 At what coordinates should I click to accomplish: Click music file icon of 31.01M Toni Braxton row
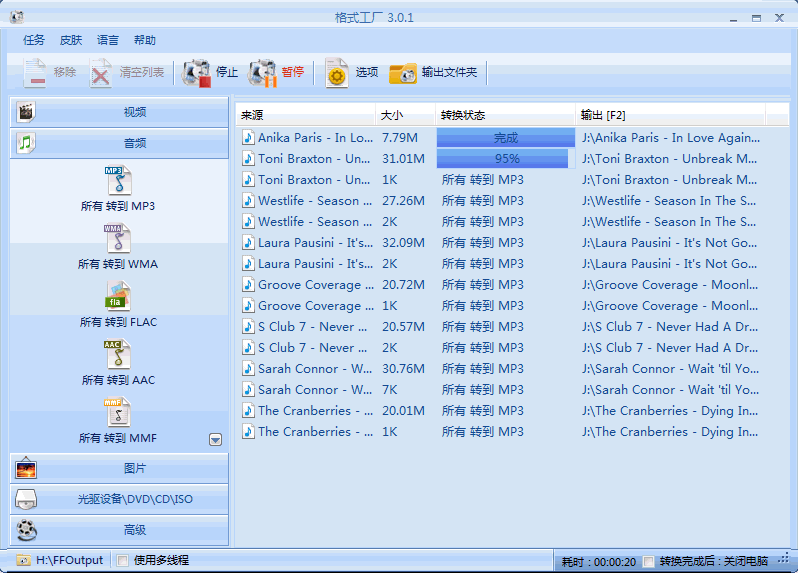pyautogui.click(x=248, y=159)
